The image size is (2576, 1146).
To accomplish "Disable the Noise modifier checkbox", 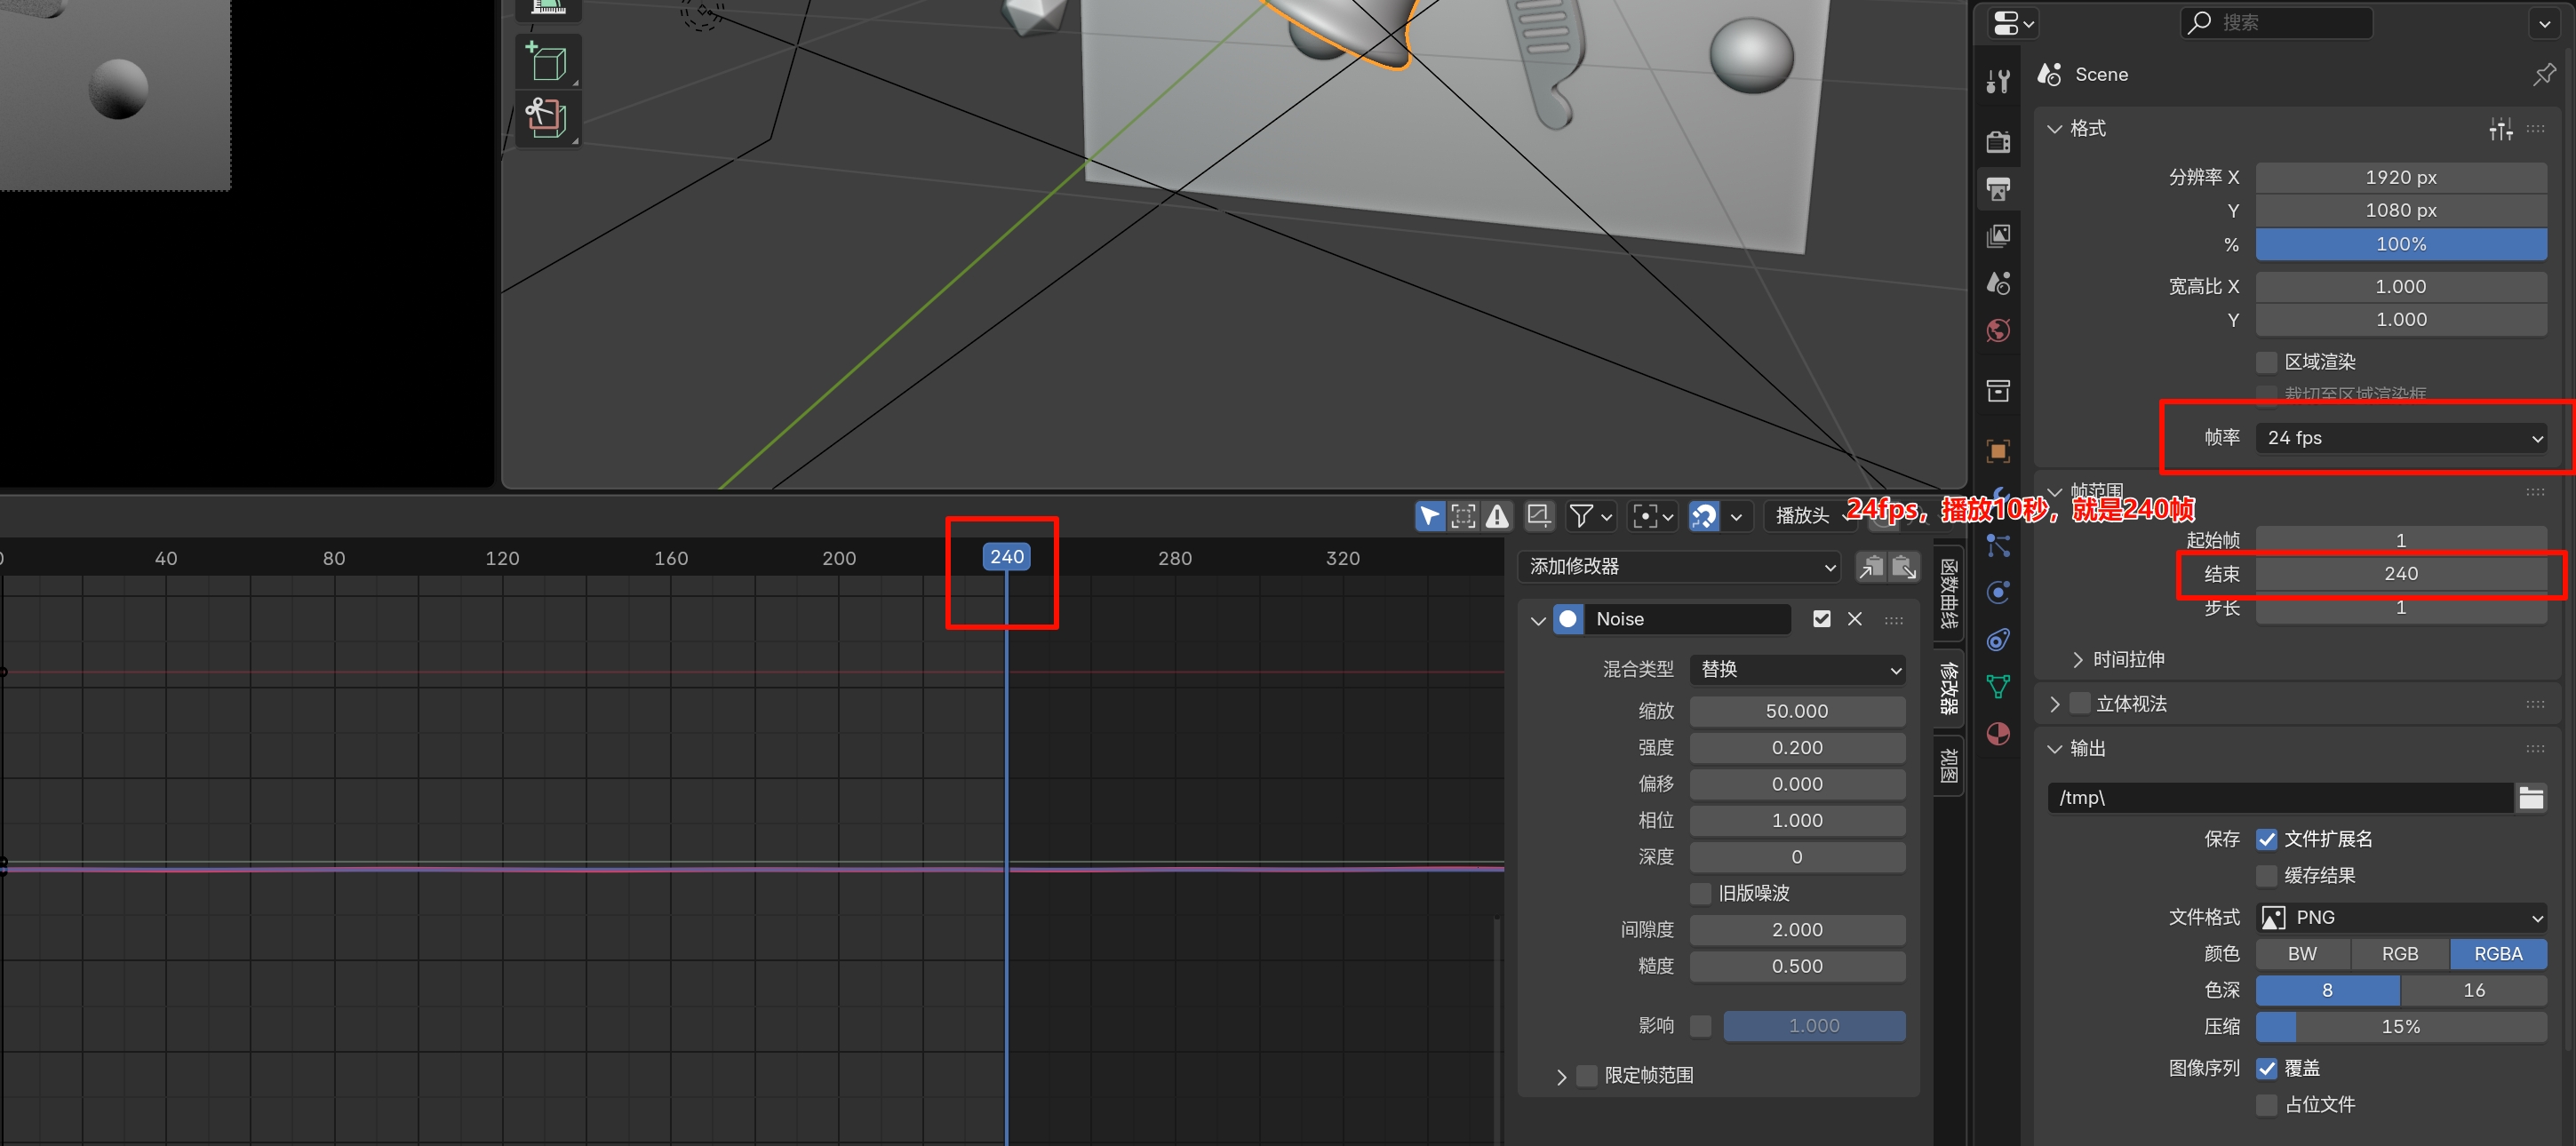I will (x=1821, y=619).
